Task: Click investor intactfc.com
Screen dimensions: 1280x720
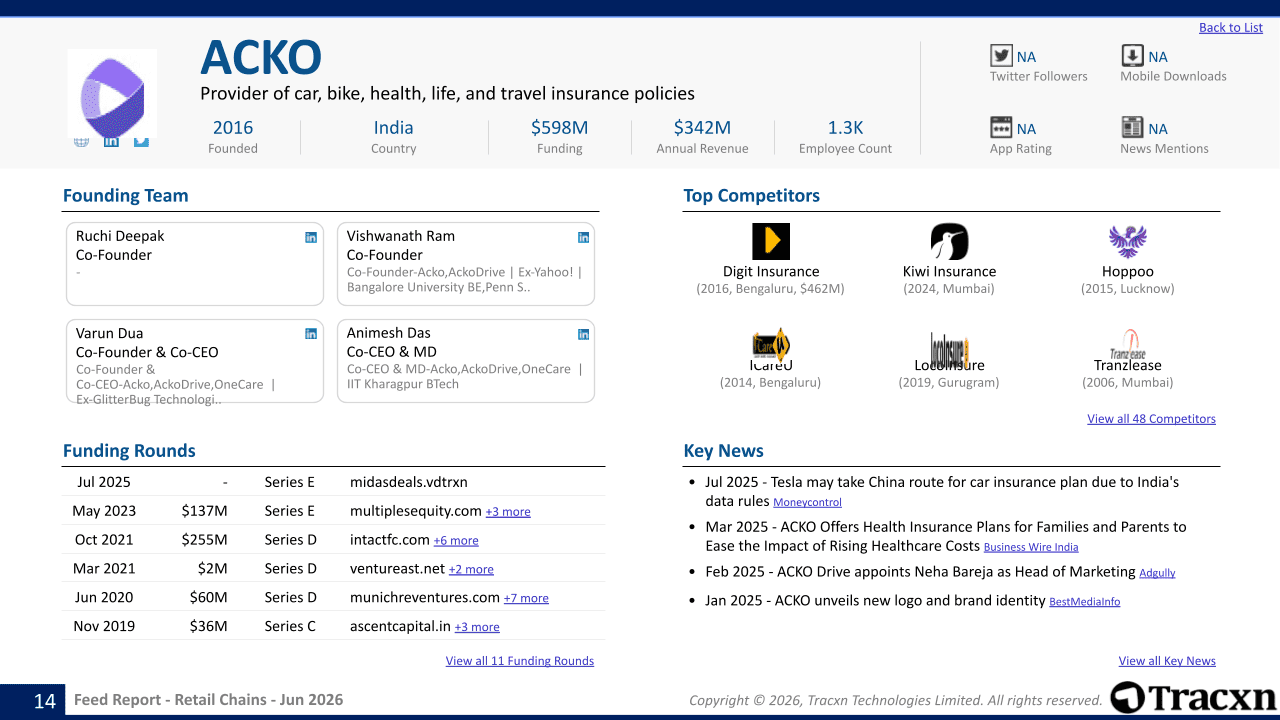Action: pos(390,540)
